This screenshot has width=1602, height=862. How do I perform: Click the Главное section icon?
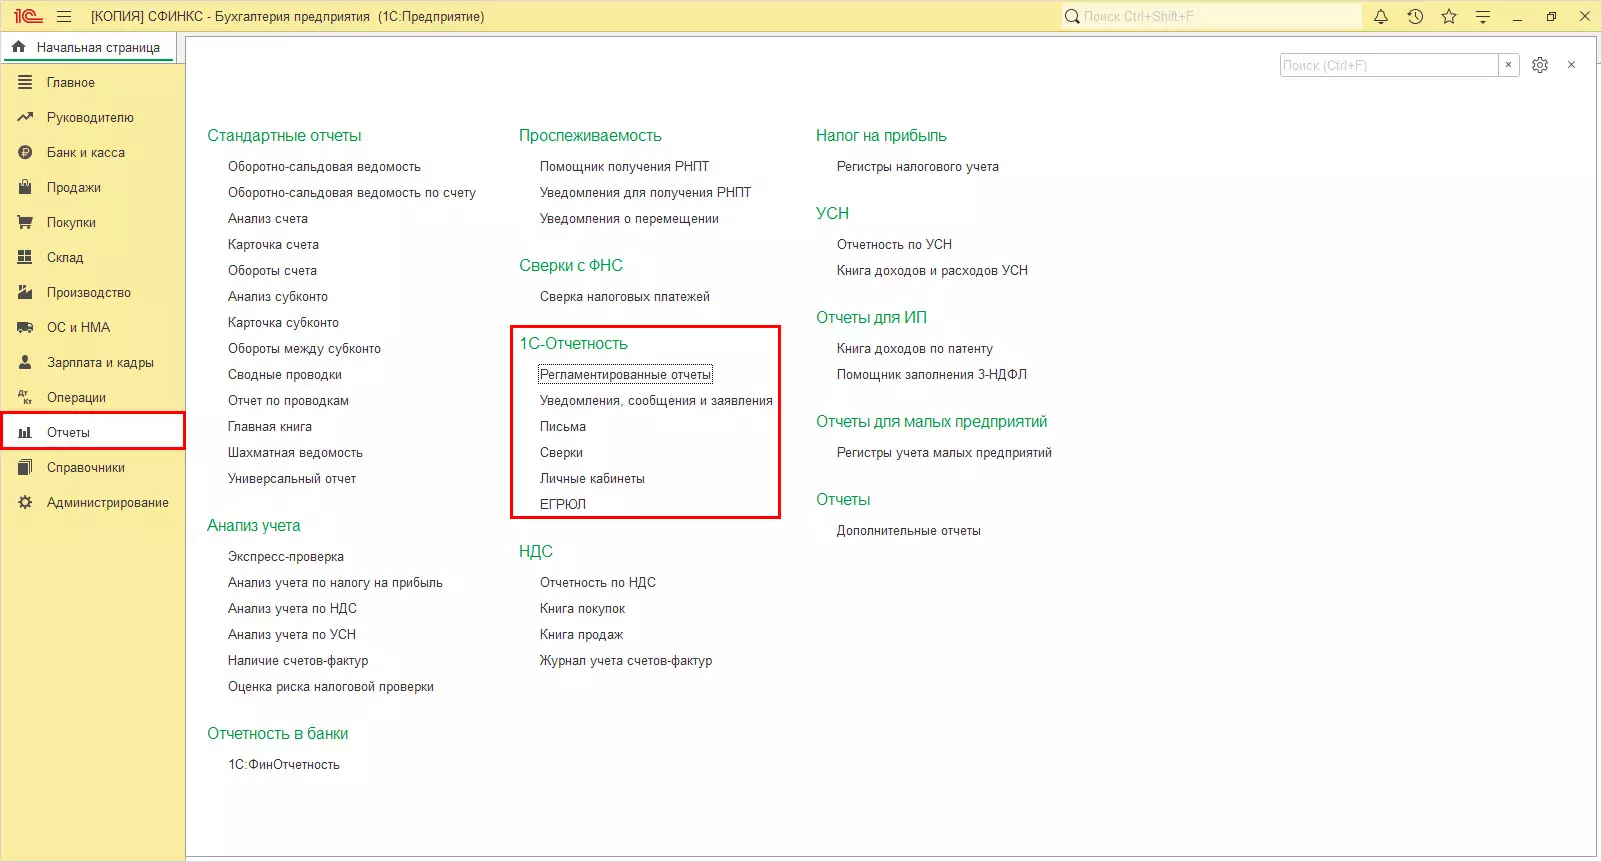(25, 83)
